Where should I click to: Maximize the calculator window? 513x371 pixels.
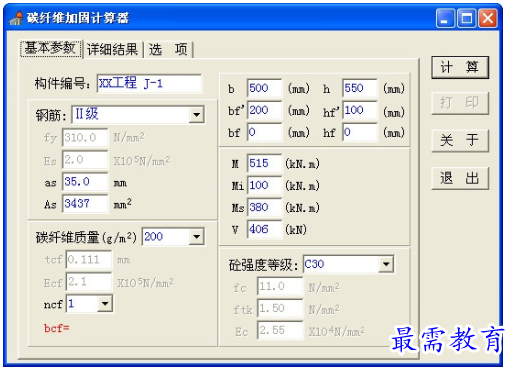tap(466, 18)
